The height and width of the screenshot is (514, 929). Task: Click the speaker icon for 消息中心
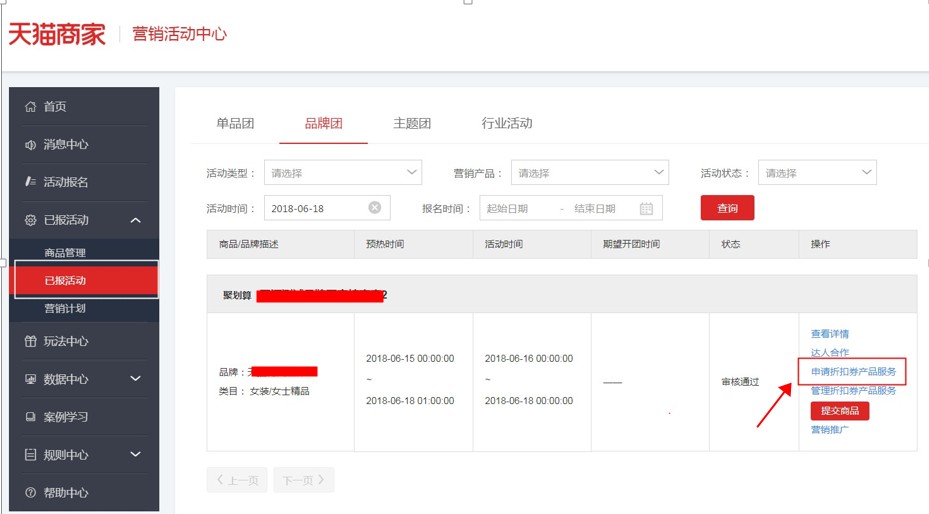coord(30,145)
